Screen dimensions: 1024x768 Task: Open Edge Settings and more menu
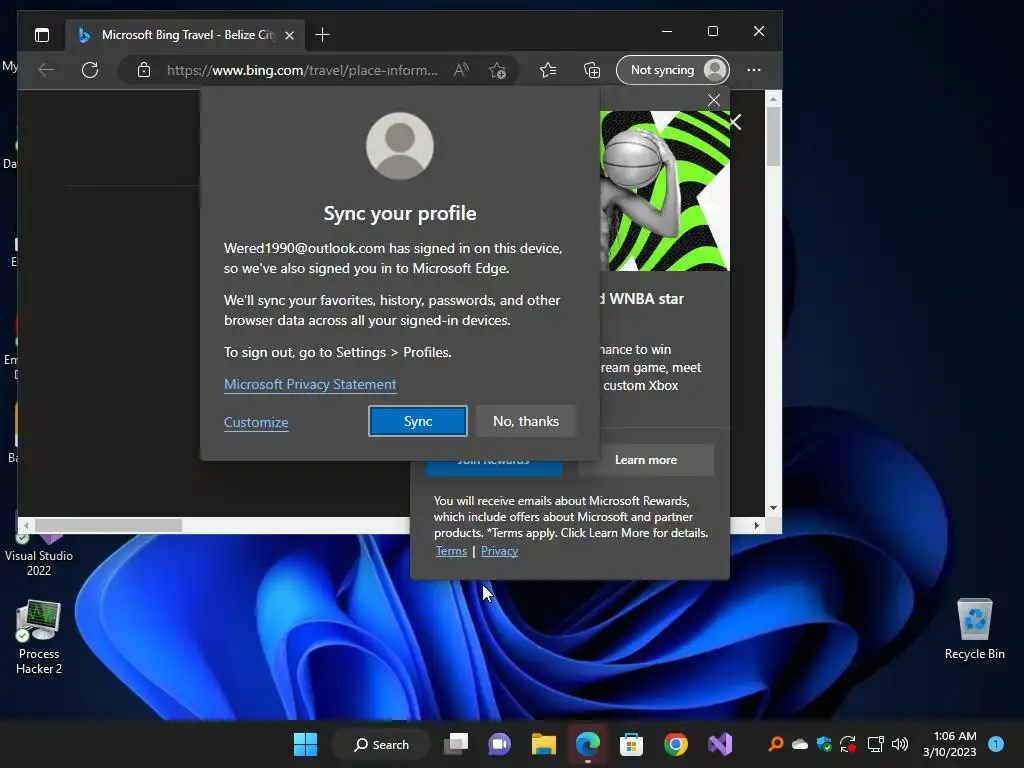[754, 70]
